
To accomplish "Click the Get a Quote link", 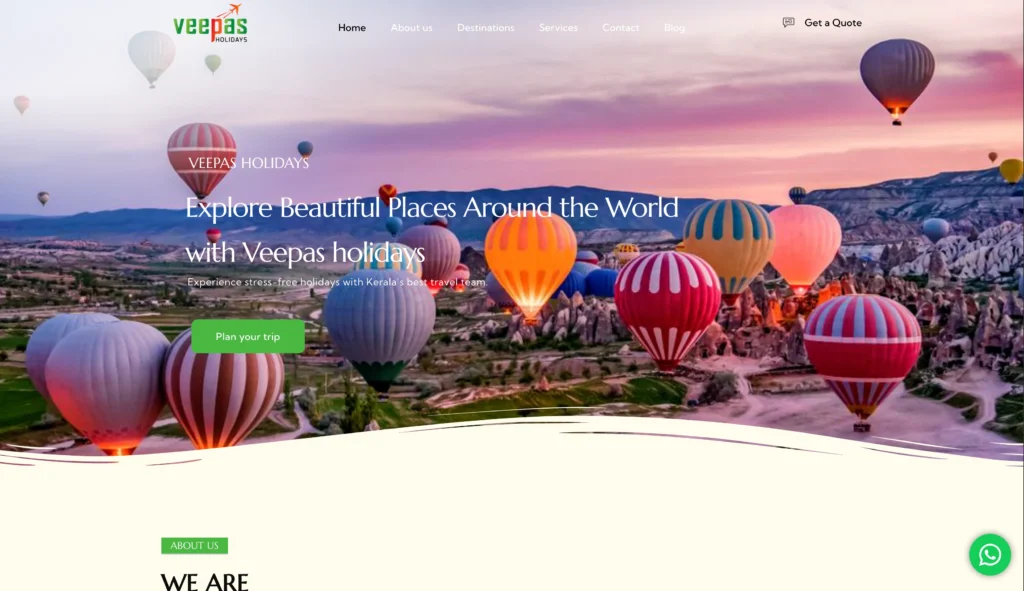I will coord(831,22).
